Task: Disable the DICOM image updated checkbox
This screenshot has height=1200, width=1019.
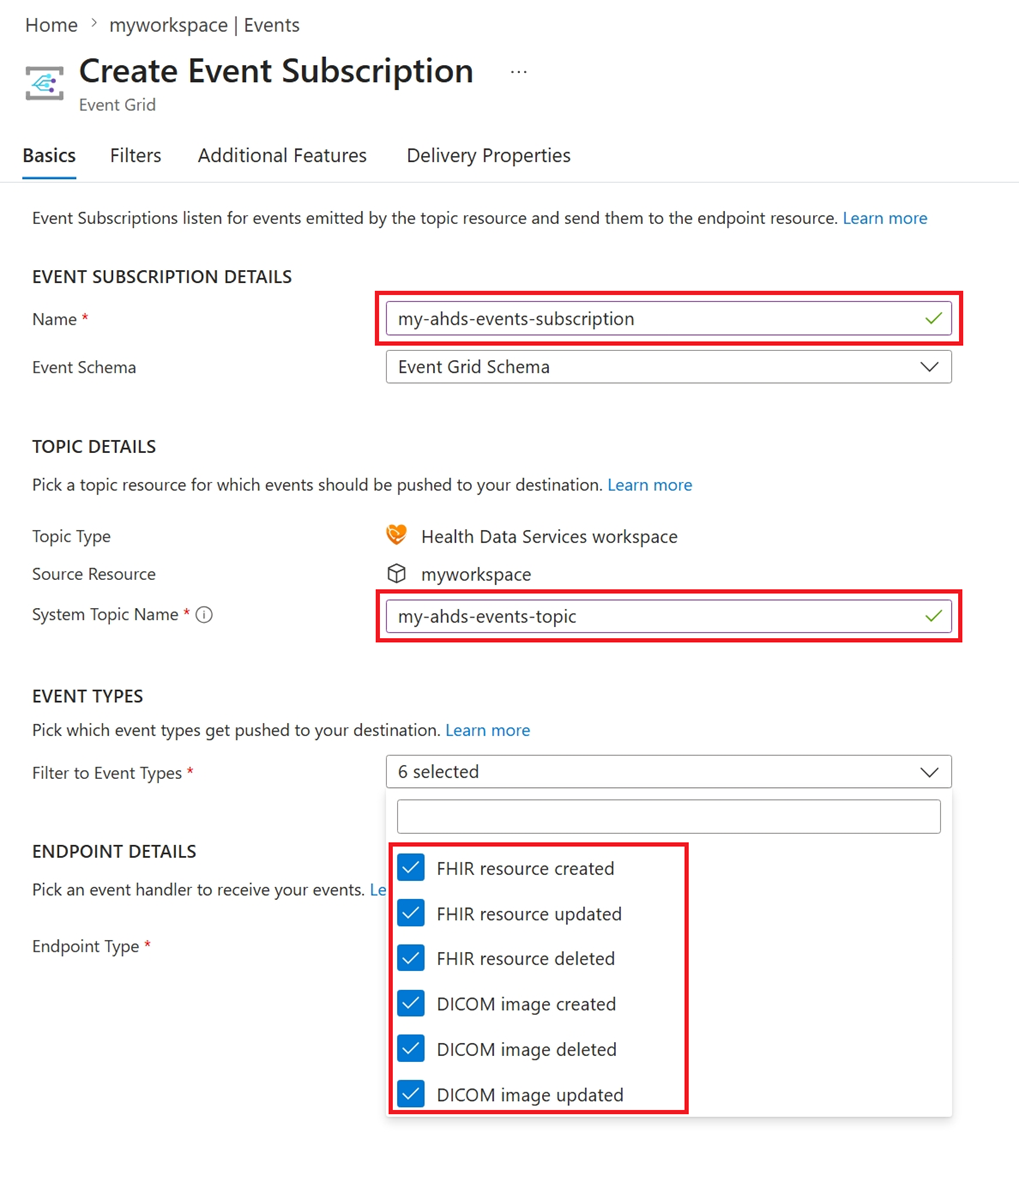Action: click(x=411, y=1094)
